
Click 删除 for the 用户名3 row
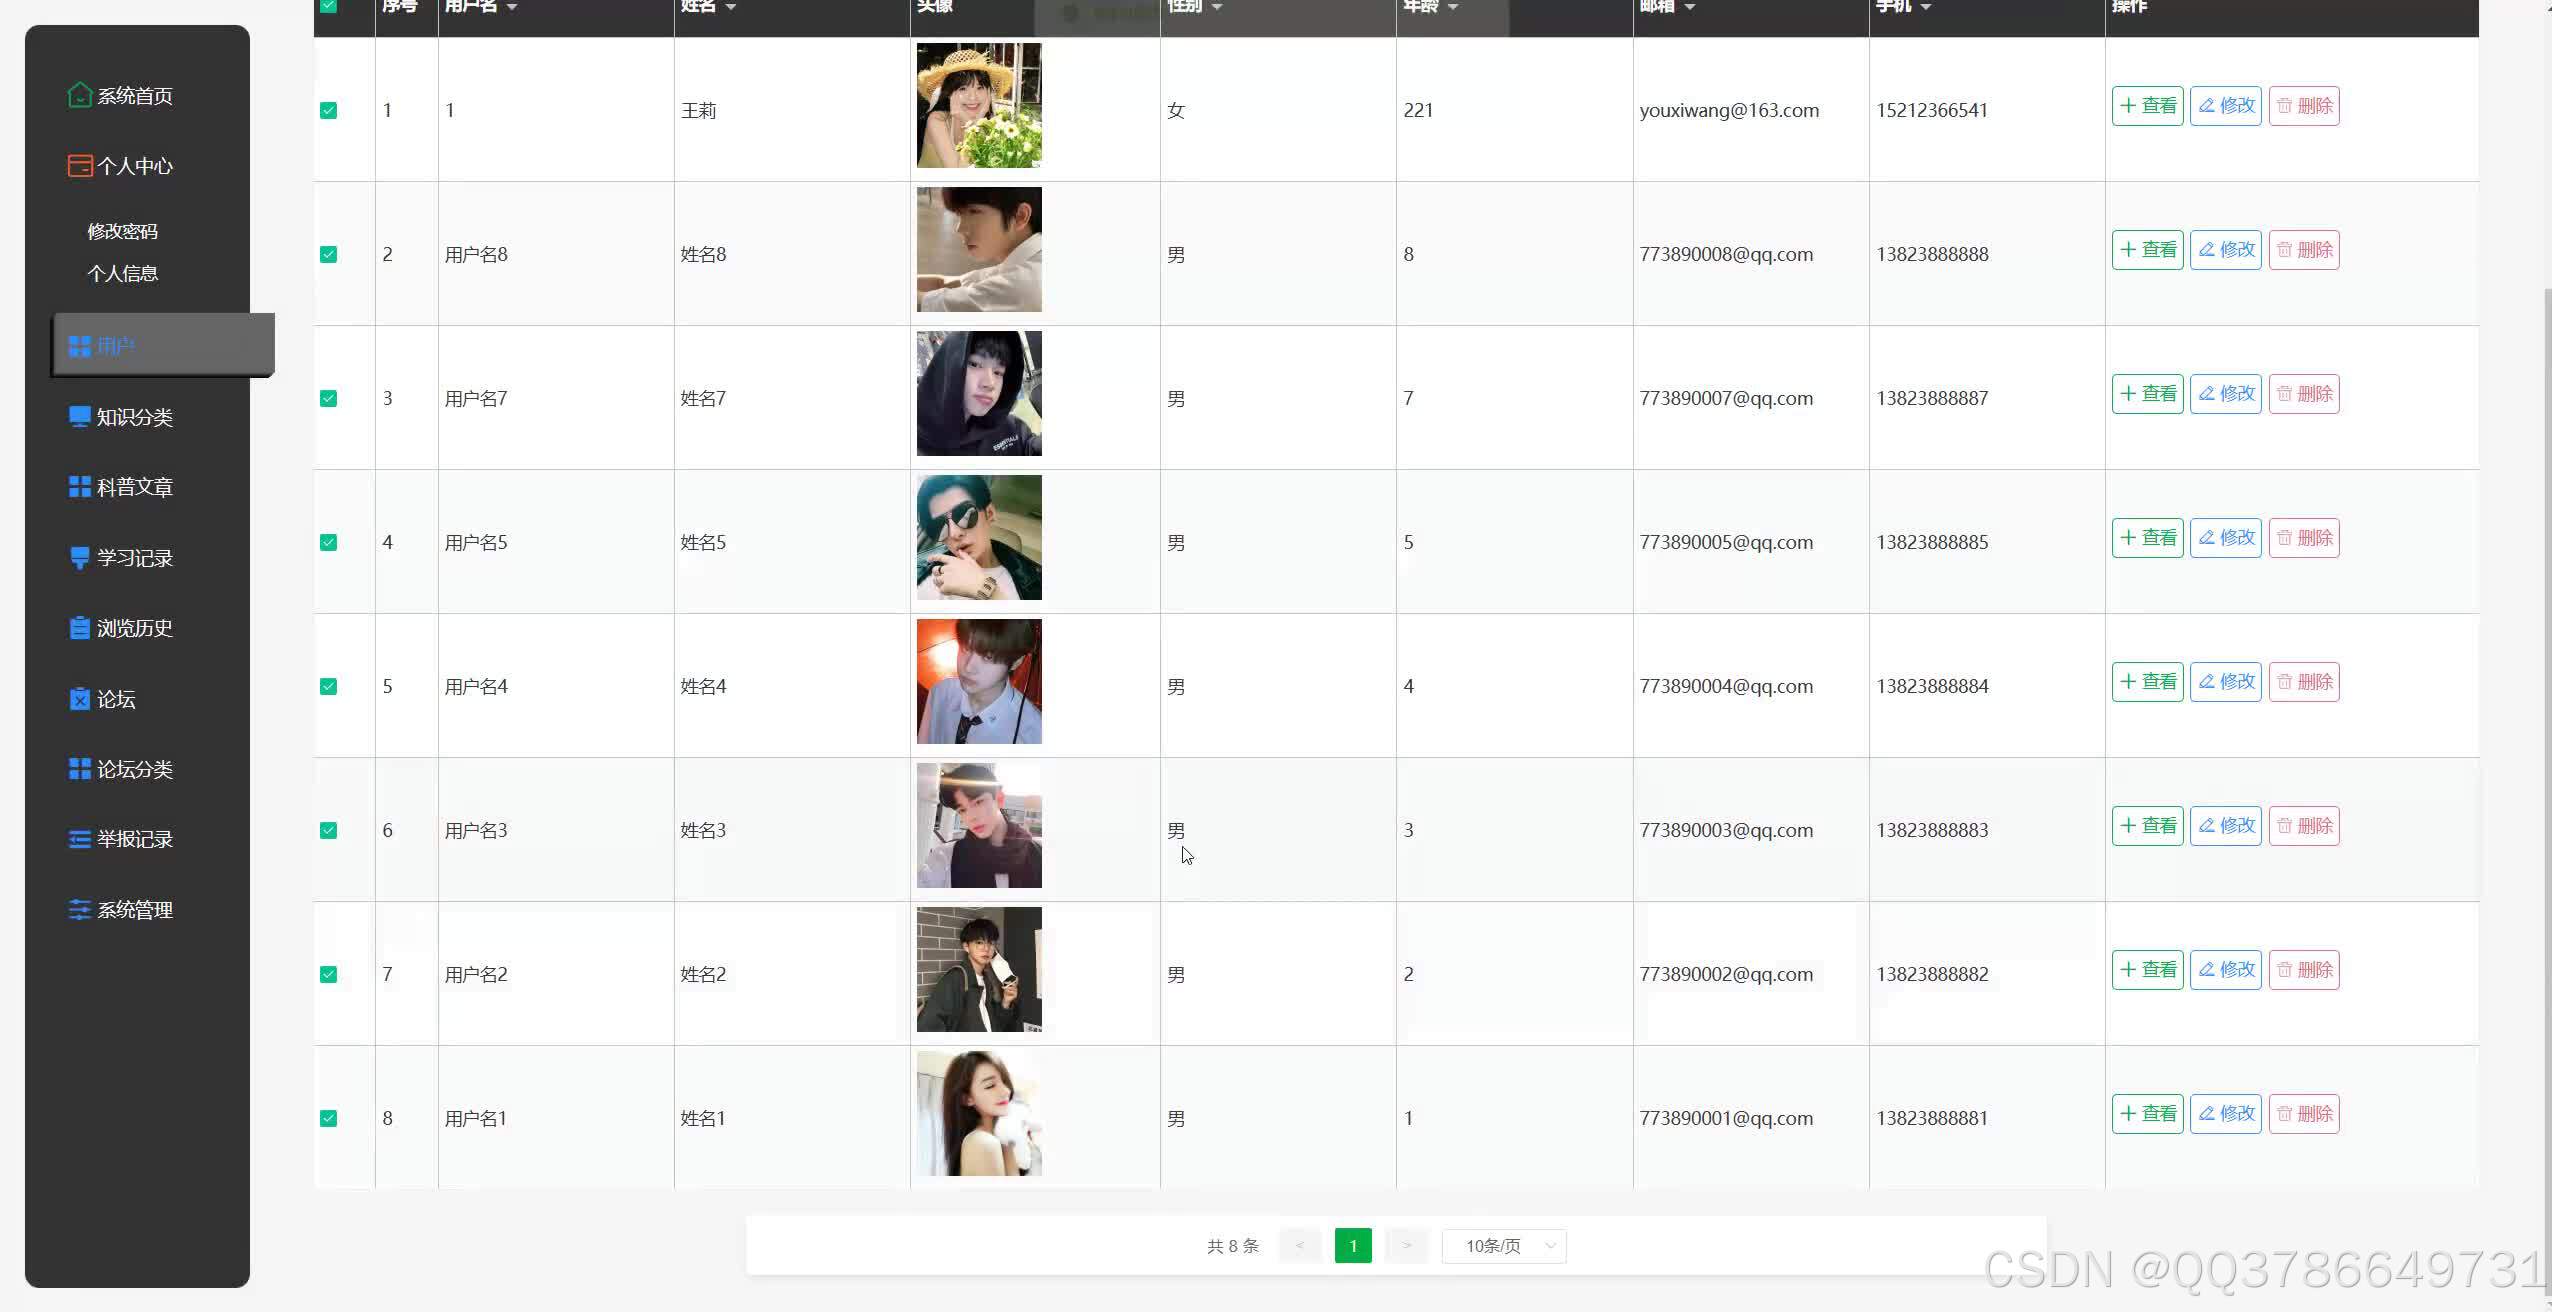point(2304,826)
